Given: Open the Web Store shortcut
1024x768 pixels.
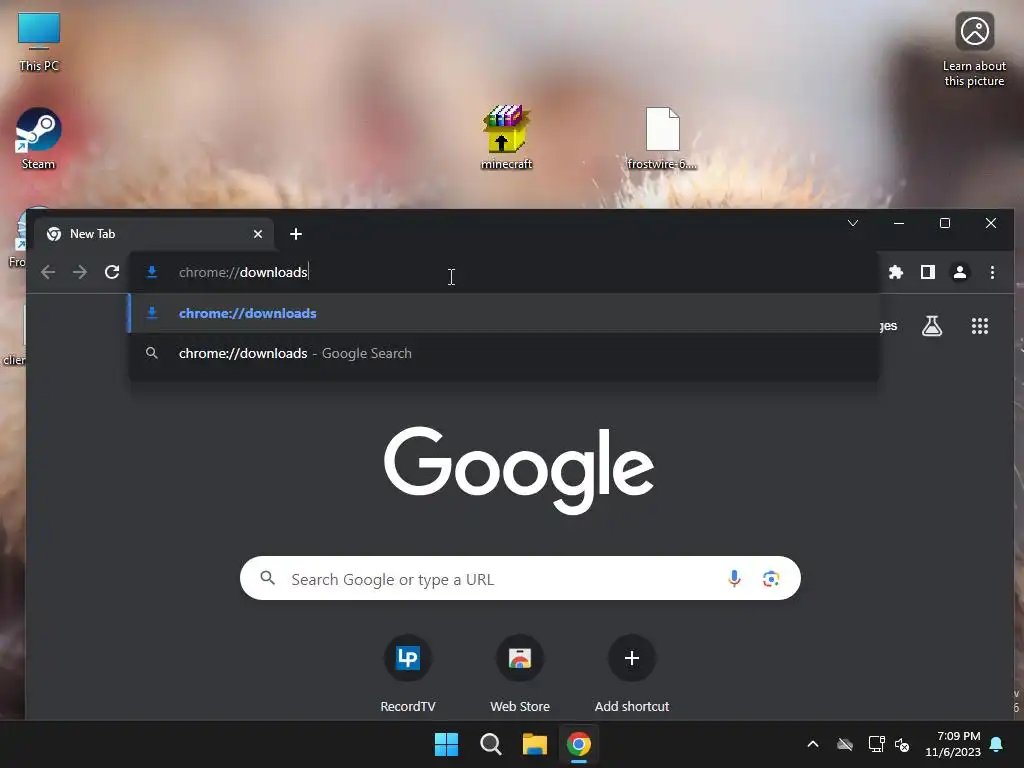Looking at the screenshot, I should 520,675.
